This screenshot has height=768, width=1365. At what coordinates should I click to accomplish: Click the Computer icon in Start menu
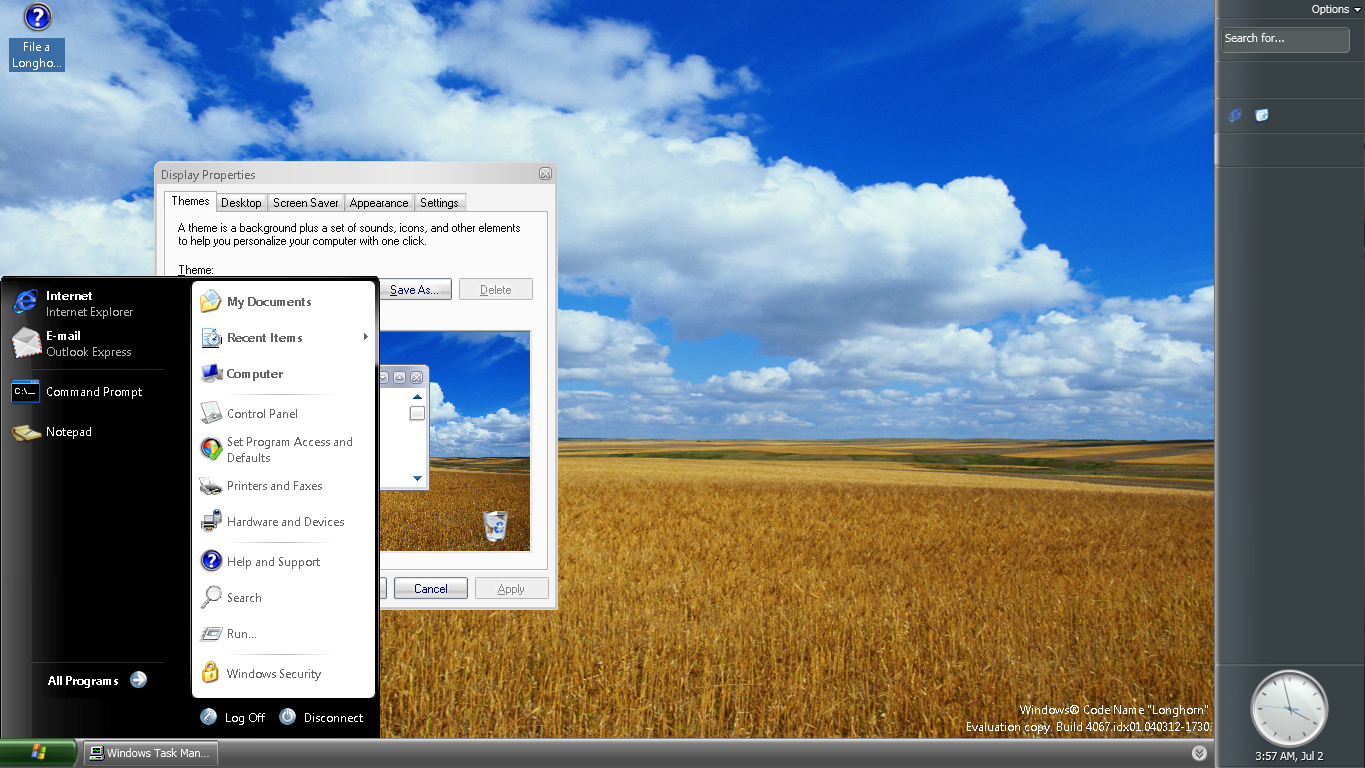point(211,373)
